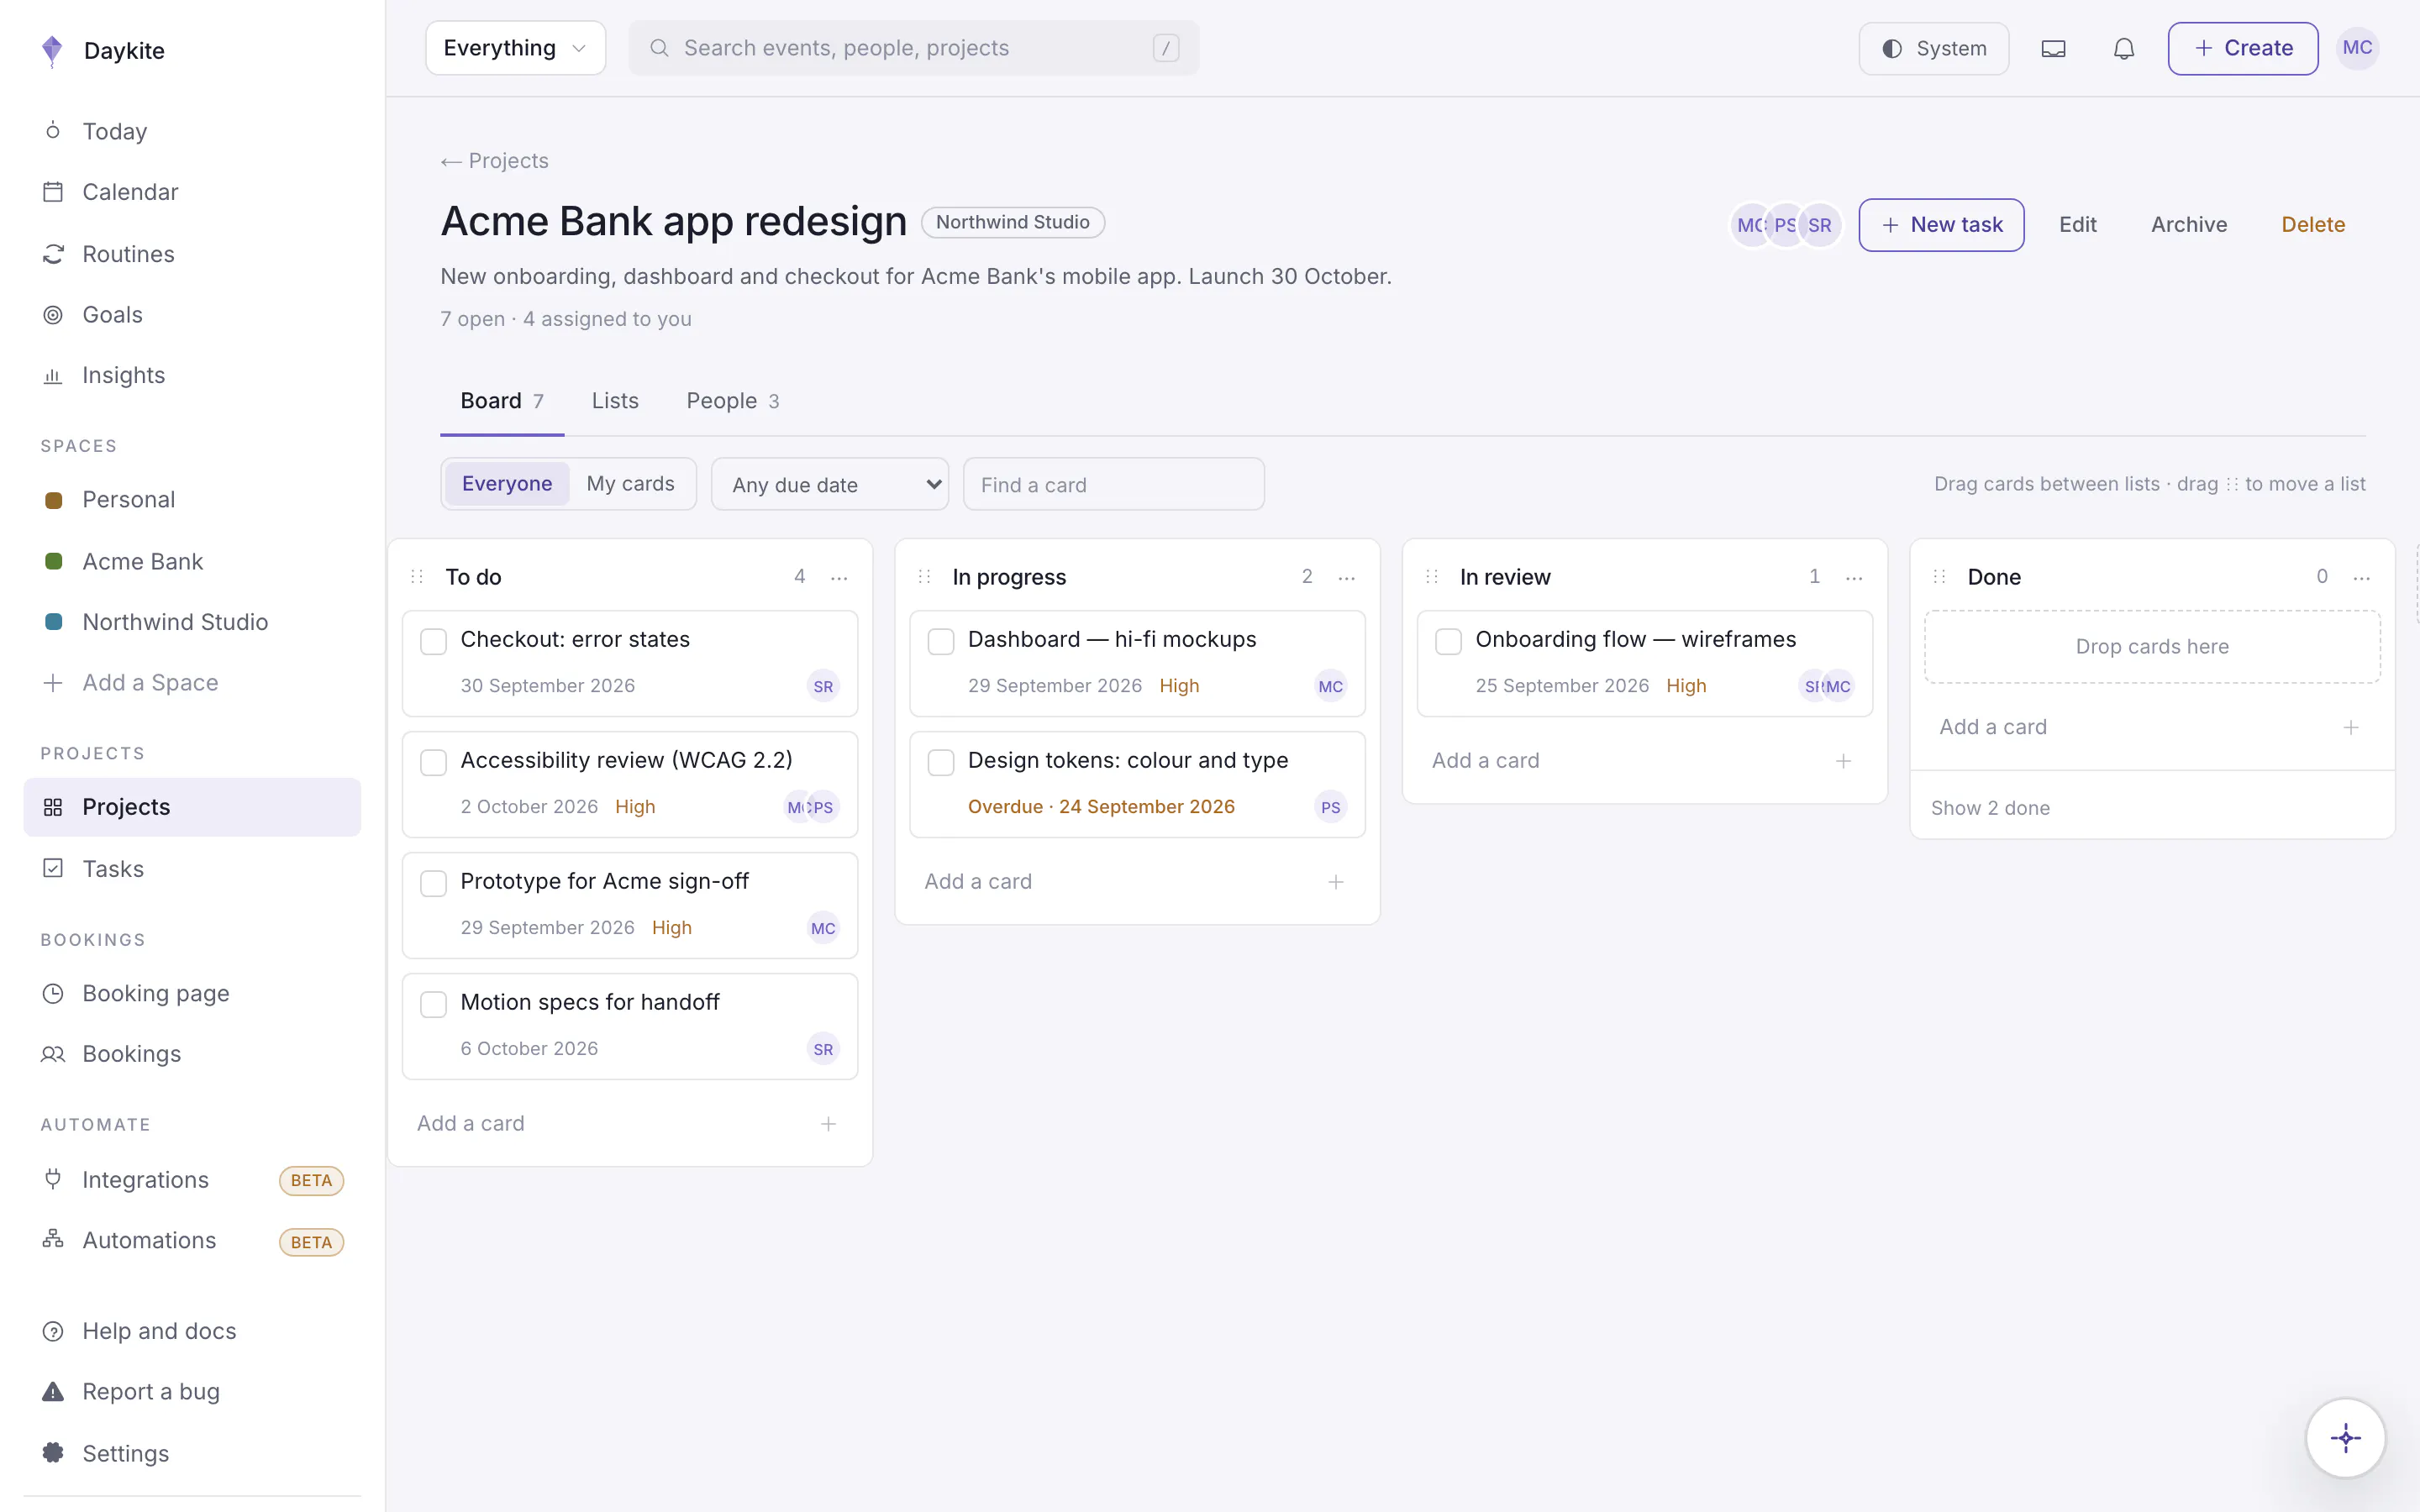Click the Personal space color dot
The width and height of the screenshot is (2420, 1512).
coord(54,500)
